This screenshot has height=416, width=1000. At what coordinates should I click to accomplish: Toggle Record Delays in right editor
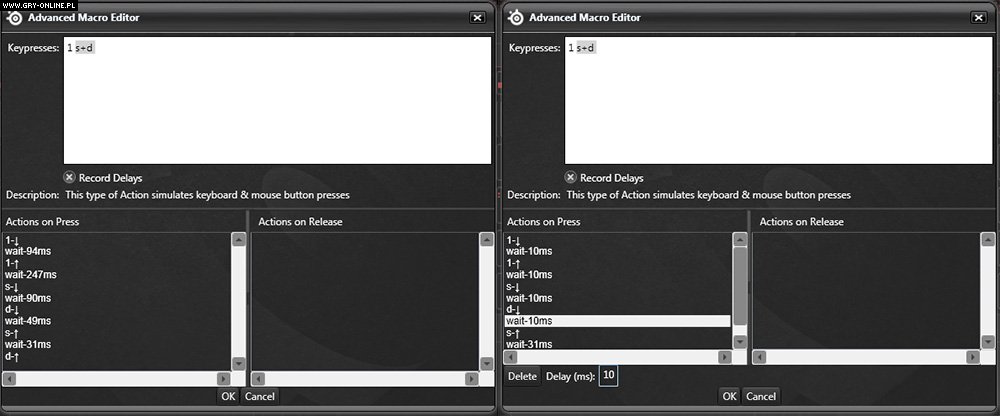[571, 177]
